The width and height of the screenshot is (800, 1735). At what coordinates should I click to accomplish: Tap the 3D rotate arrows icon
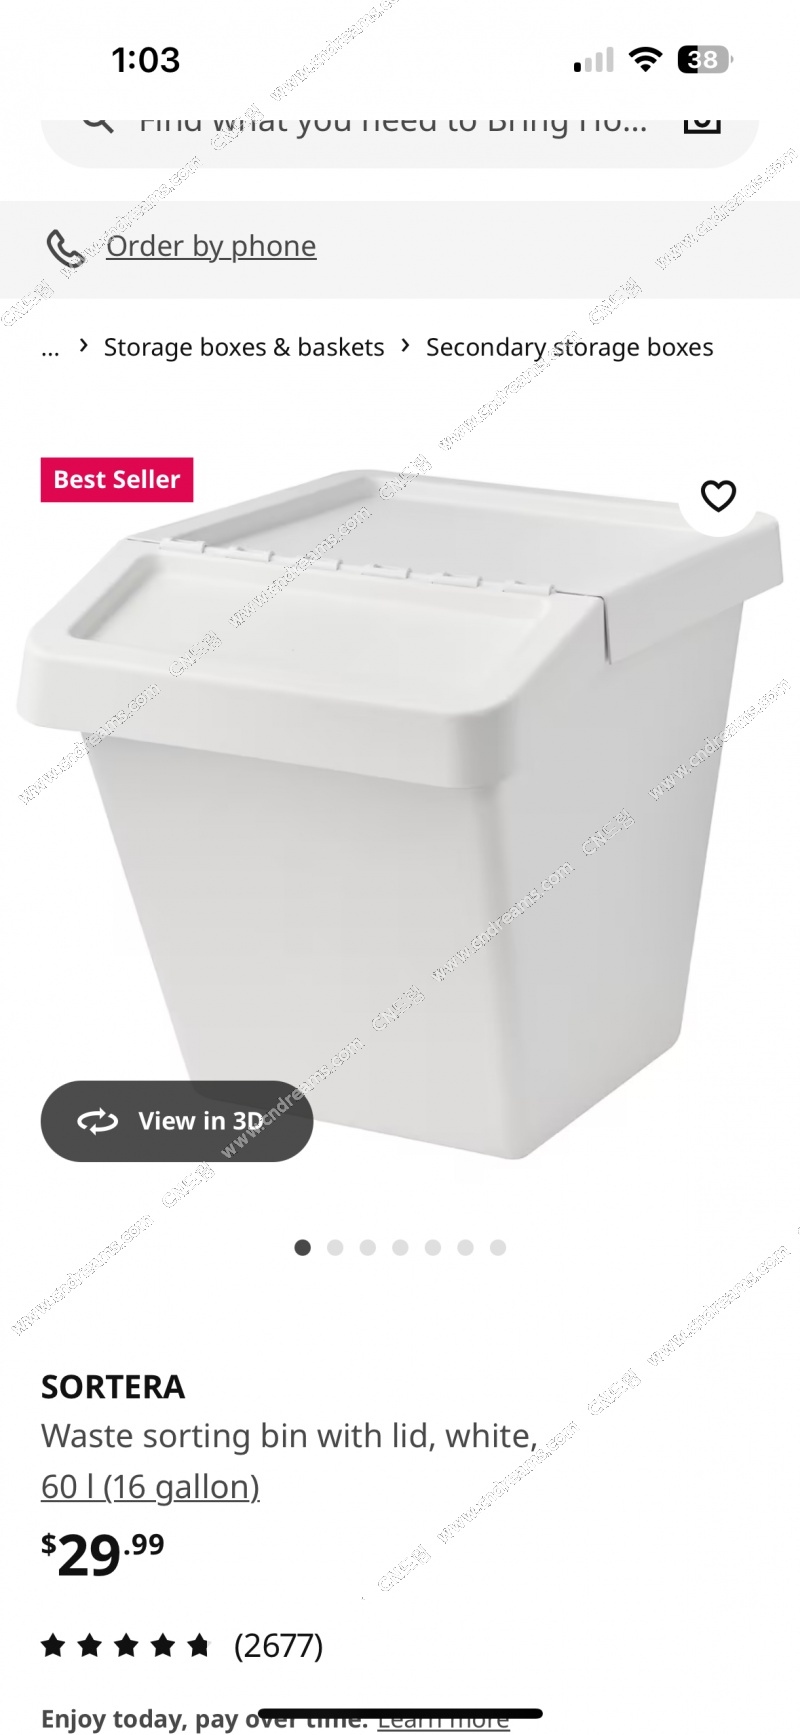click(x=98, y=1121)
